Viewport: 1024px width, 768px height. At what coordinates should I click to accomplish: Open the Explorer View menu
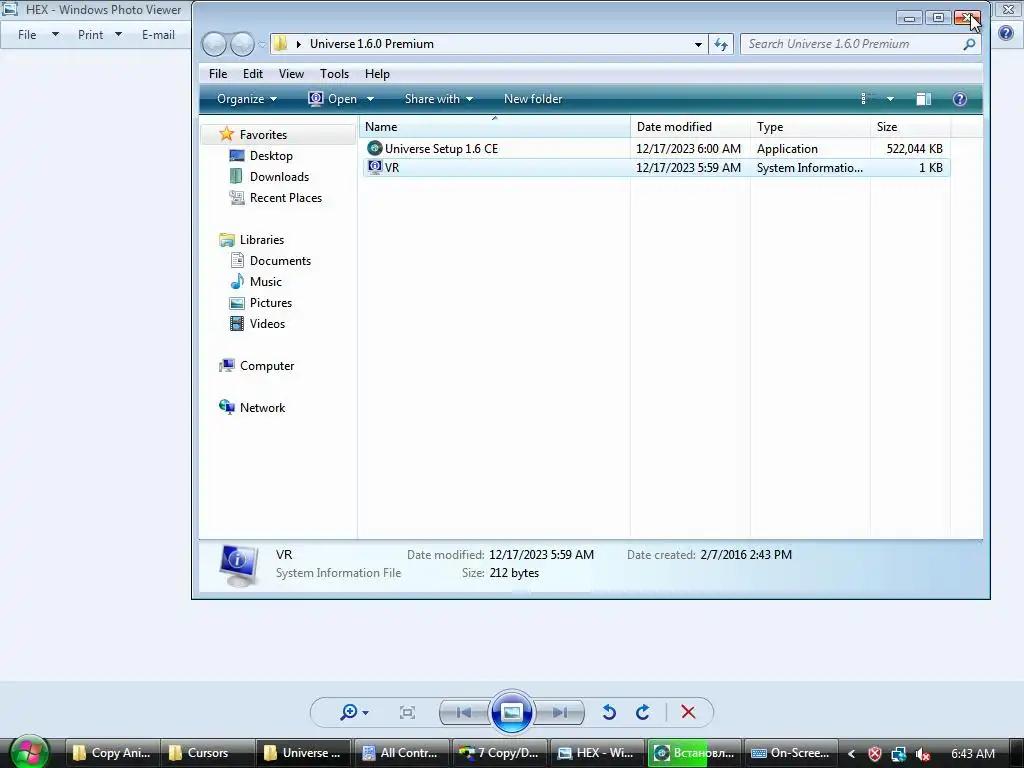291,74
